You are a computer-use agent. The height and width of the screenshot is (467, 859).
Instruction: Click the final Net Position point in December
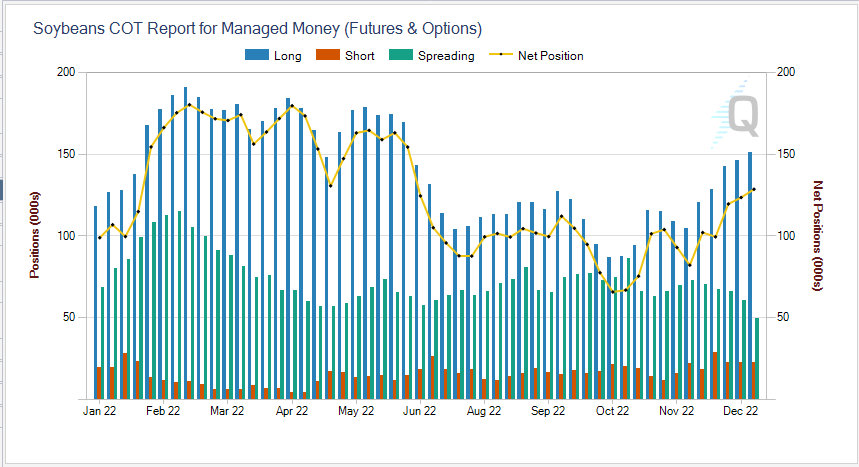(x=754, y=190)
